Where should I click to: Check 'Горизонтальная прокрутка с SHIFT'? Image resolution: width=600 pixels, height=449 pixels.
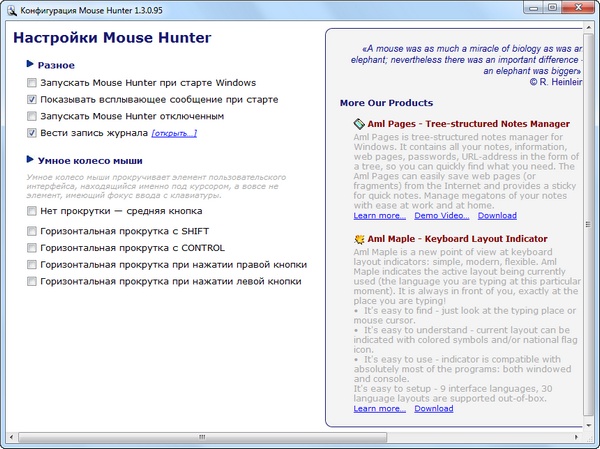coord(32,231)
